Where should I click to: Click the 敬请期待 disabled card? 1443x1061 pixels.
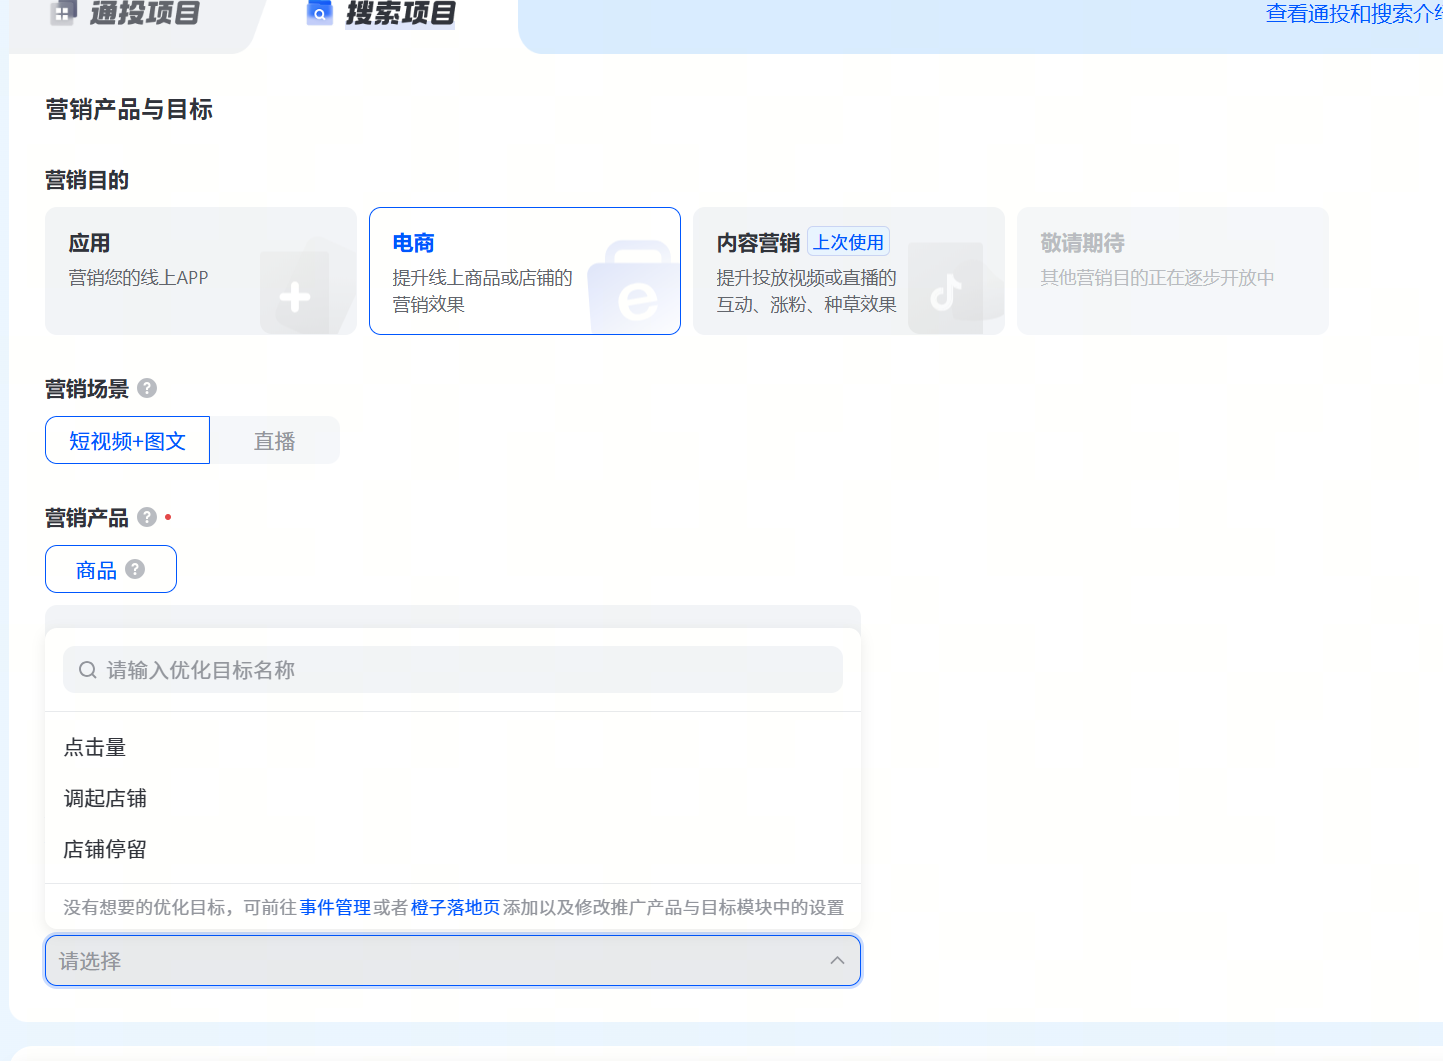[1173, 271]
